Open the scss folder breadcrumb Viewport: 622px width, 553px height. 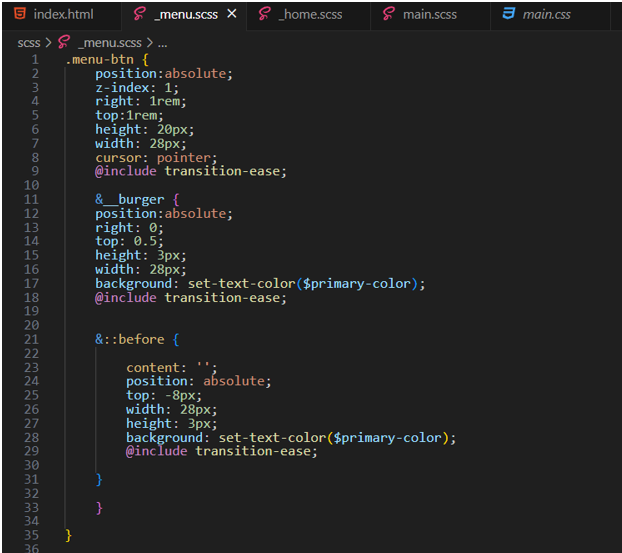point(29,43)
